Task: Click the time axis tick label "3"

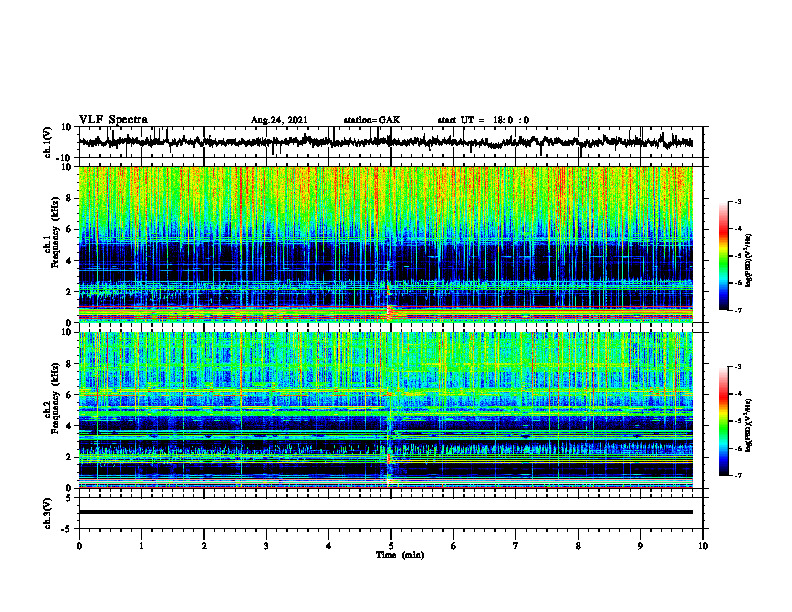Action: 266,546
